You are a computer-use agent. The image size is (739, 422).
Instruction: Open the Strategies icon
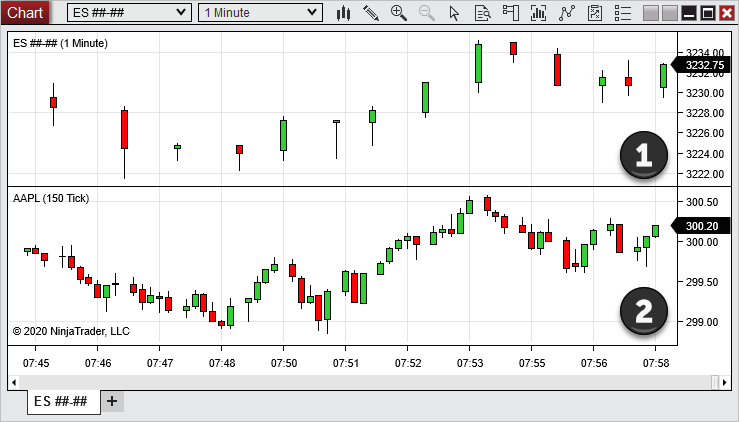point(595,13)
